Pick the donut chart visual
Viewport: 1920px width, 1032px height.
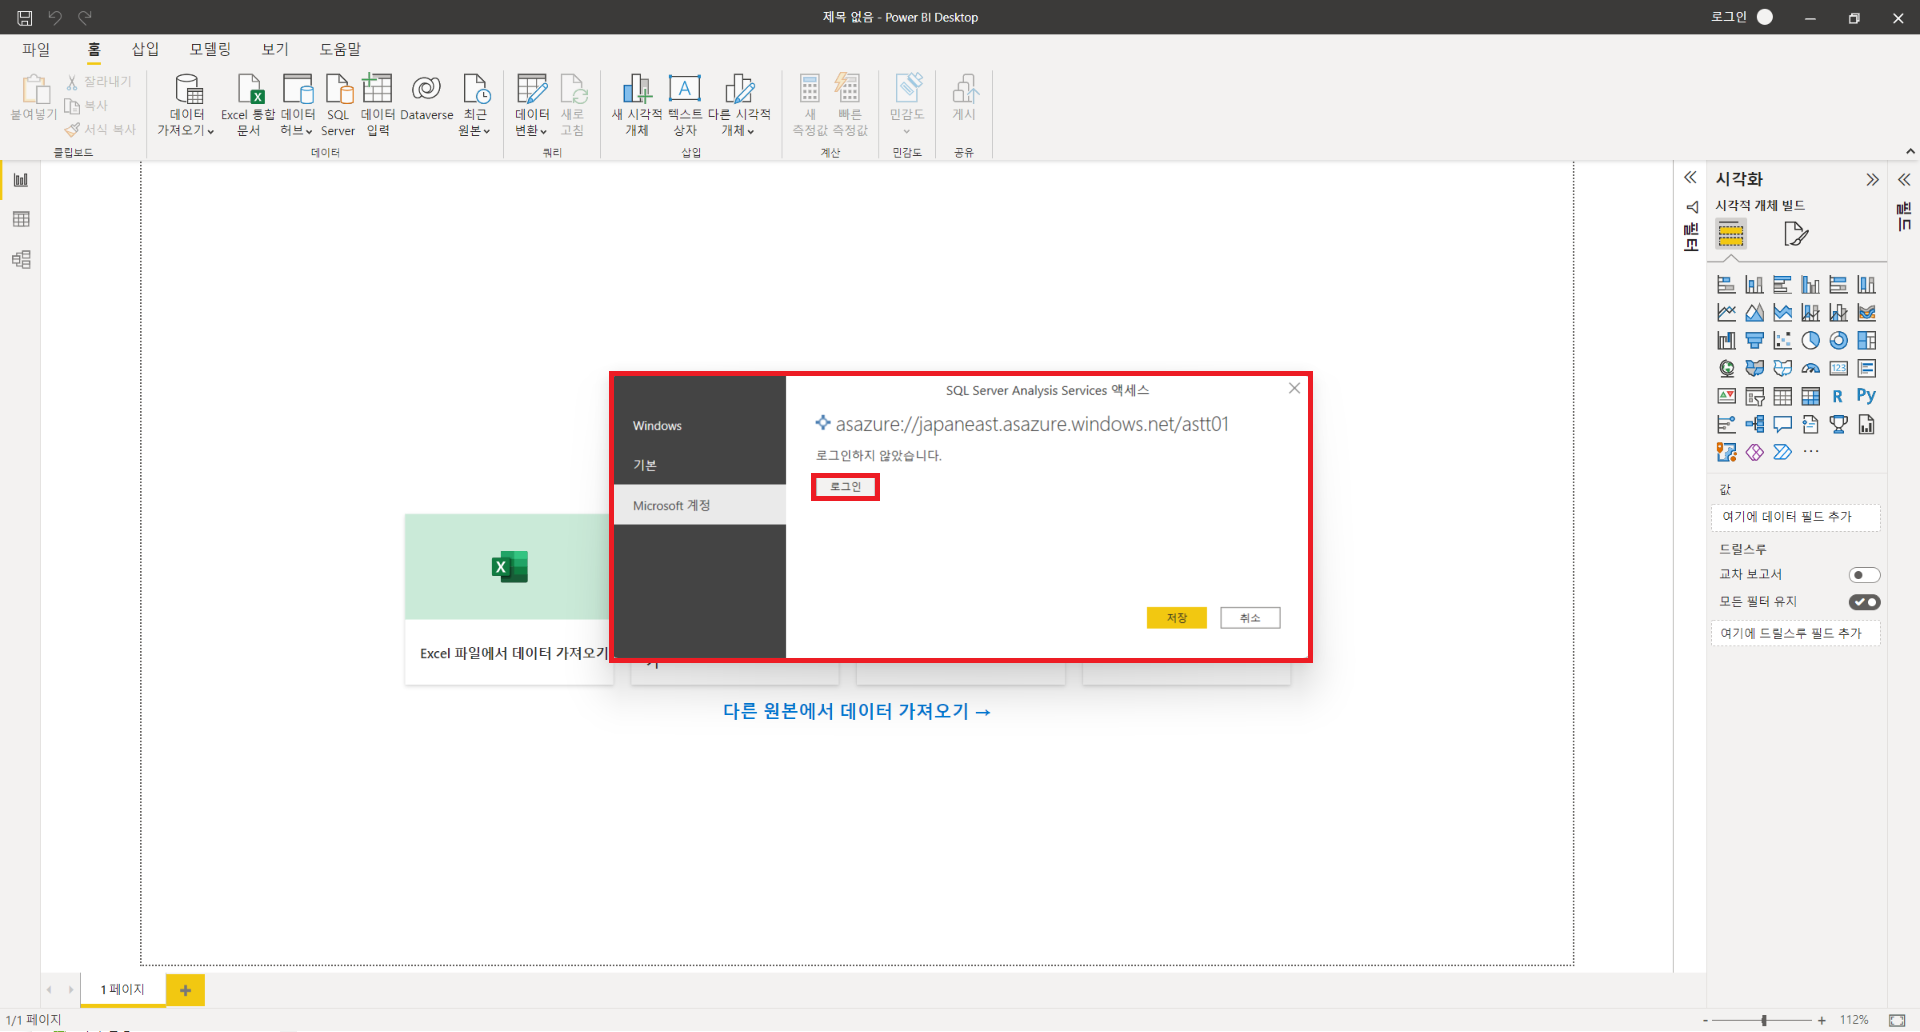(1838, 341)
